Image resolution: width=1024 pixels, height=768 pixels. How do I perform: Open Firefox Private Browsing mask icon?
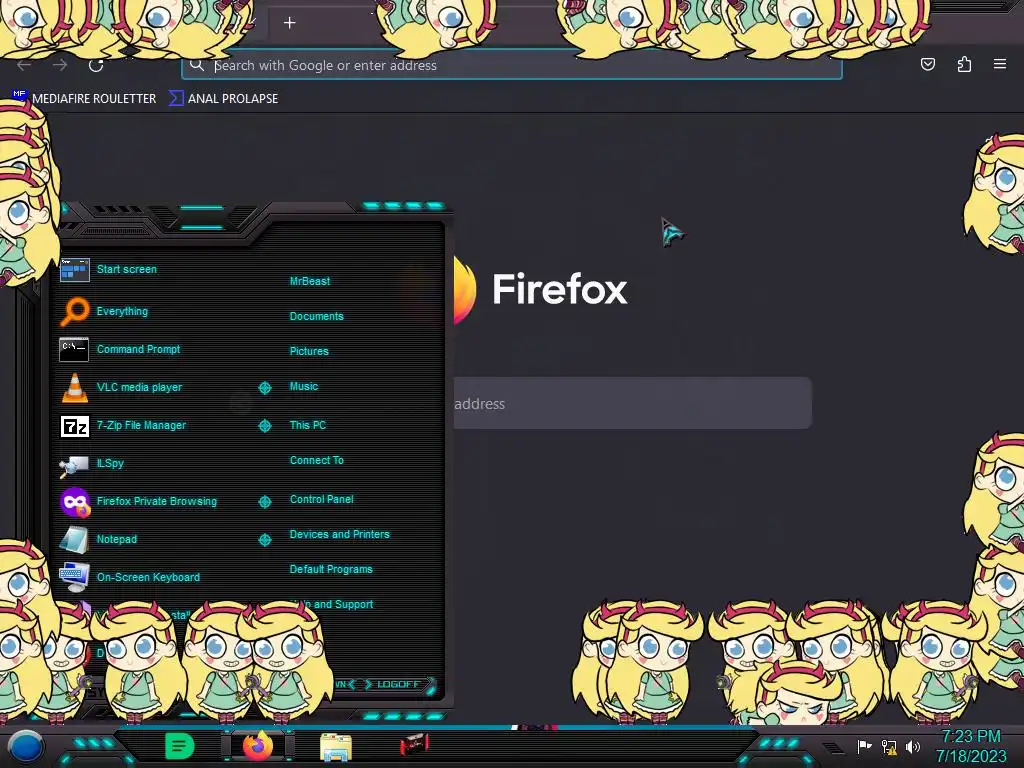coord(75,502)
